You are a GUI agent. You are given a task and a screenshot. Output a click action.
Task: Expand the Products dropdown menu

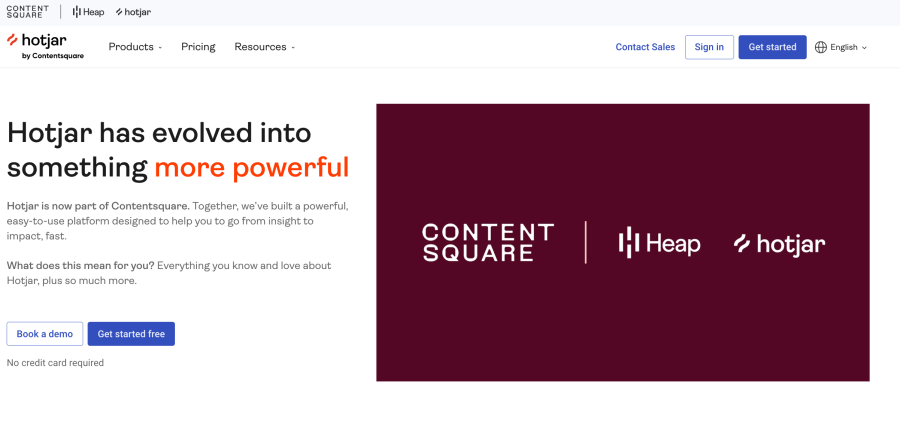pos(135,47)
